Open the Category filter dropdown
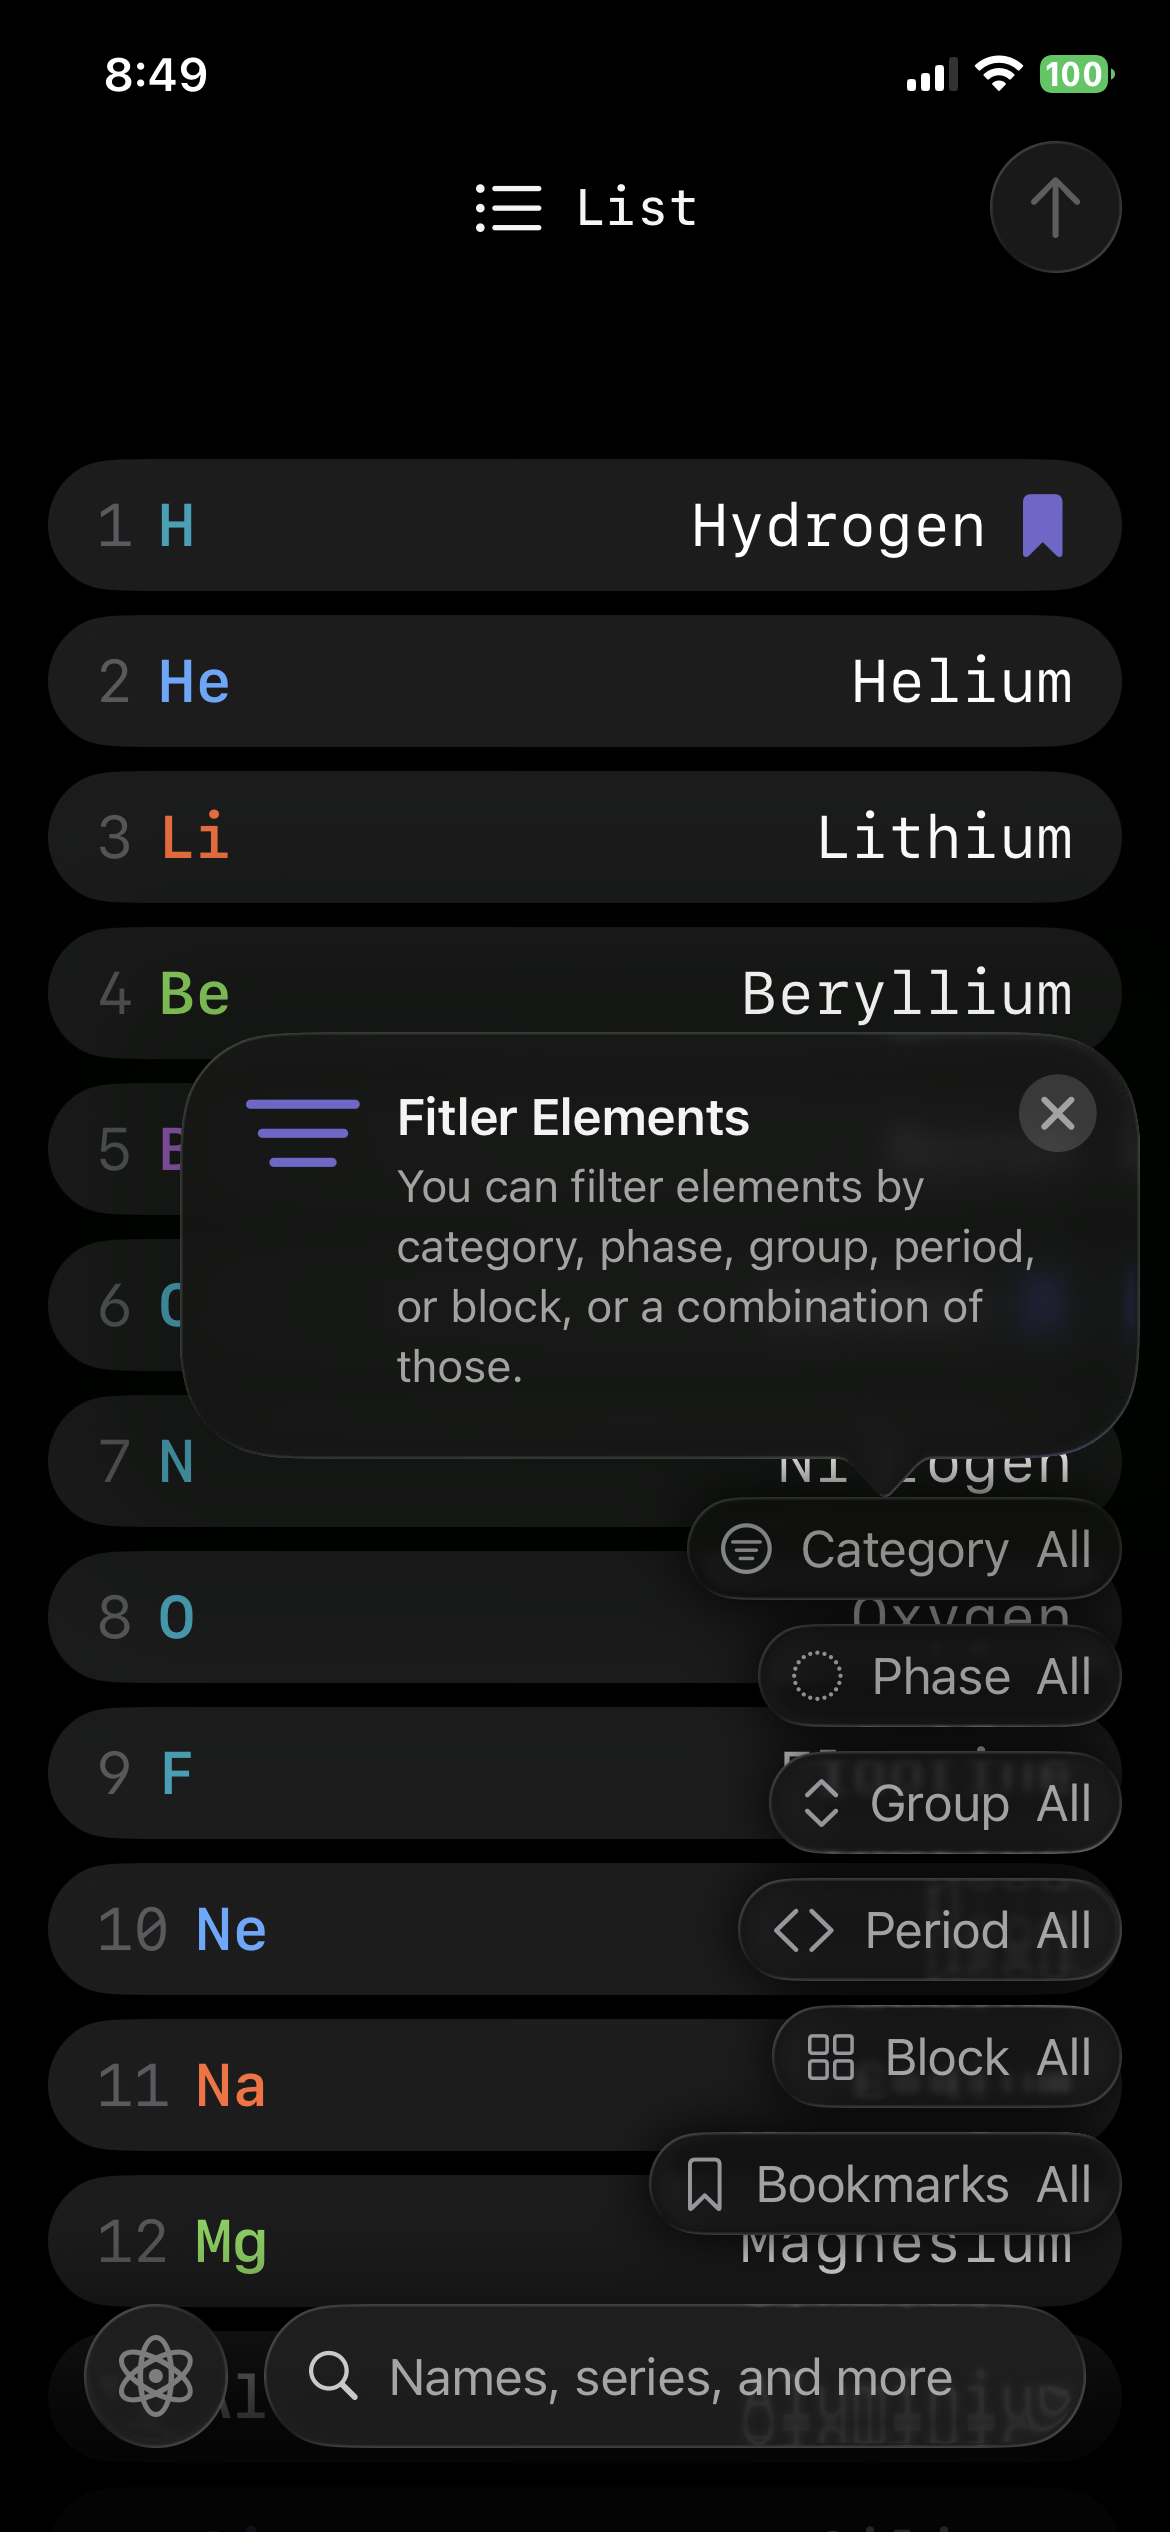Image resolution: width=1170 pixels, height=2532 pixels. (904, 1549)
